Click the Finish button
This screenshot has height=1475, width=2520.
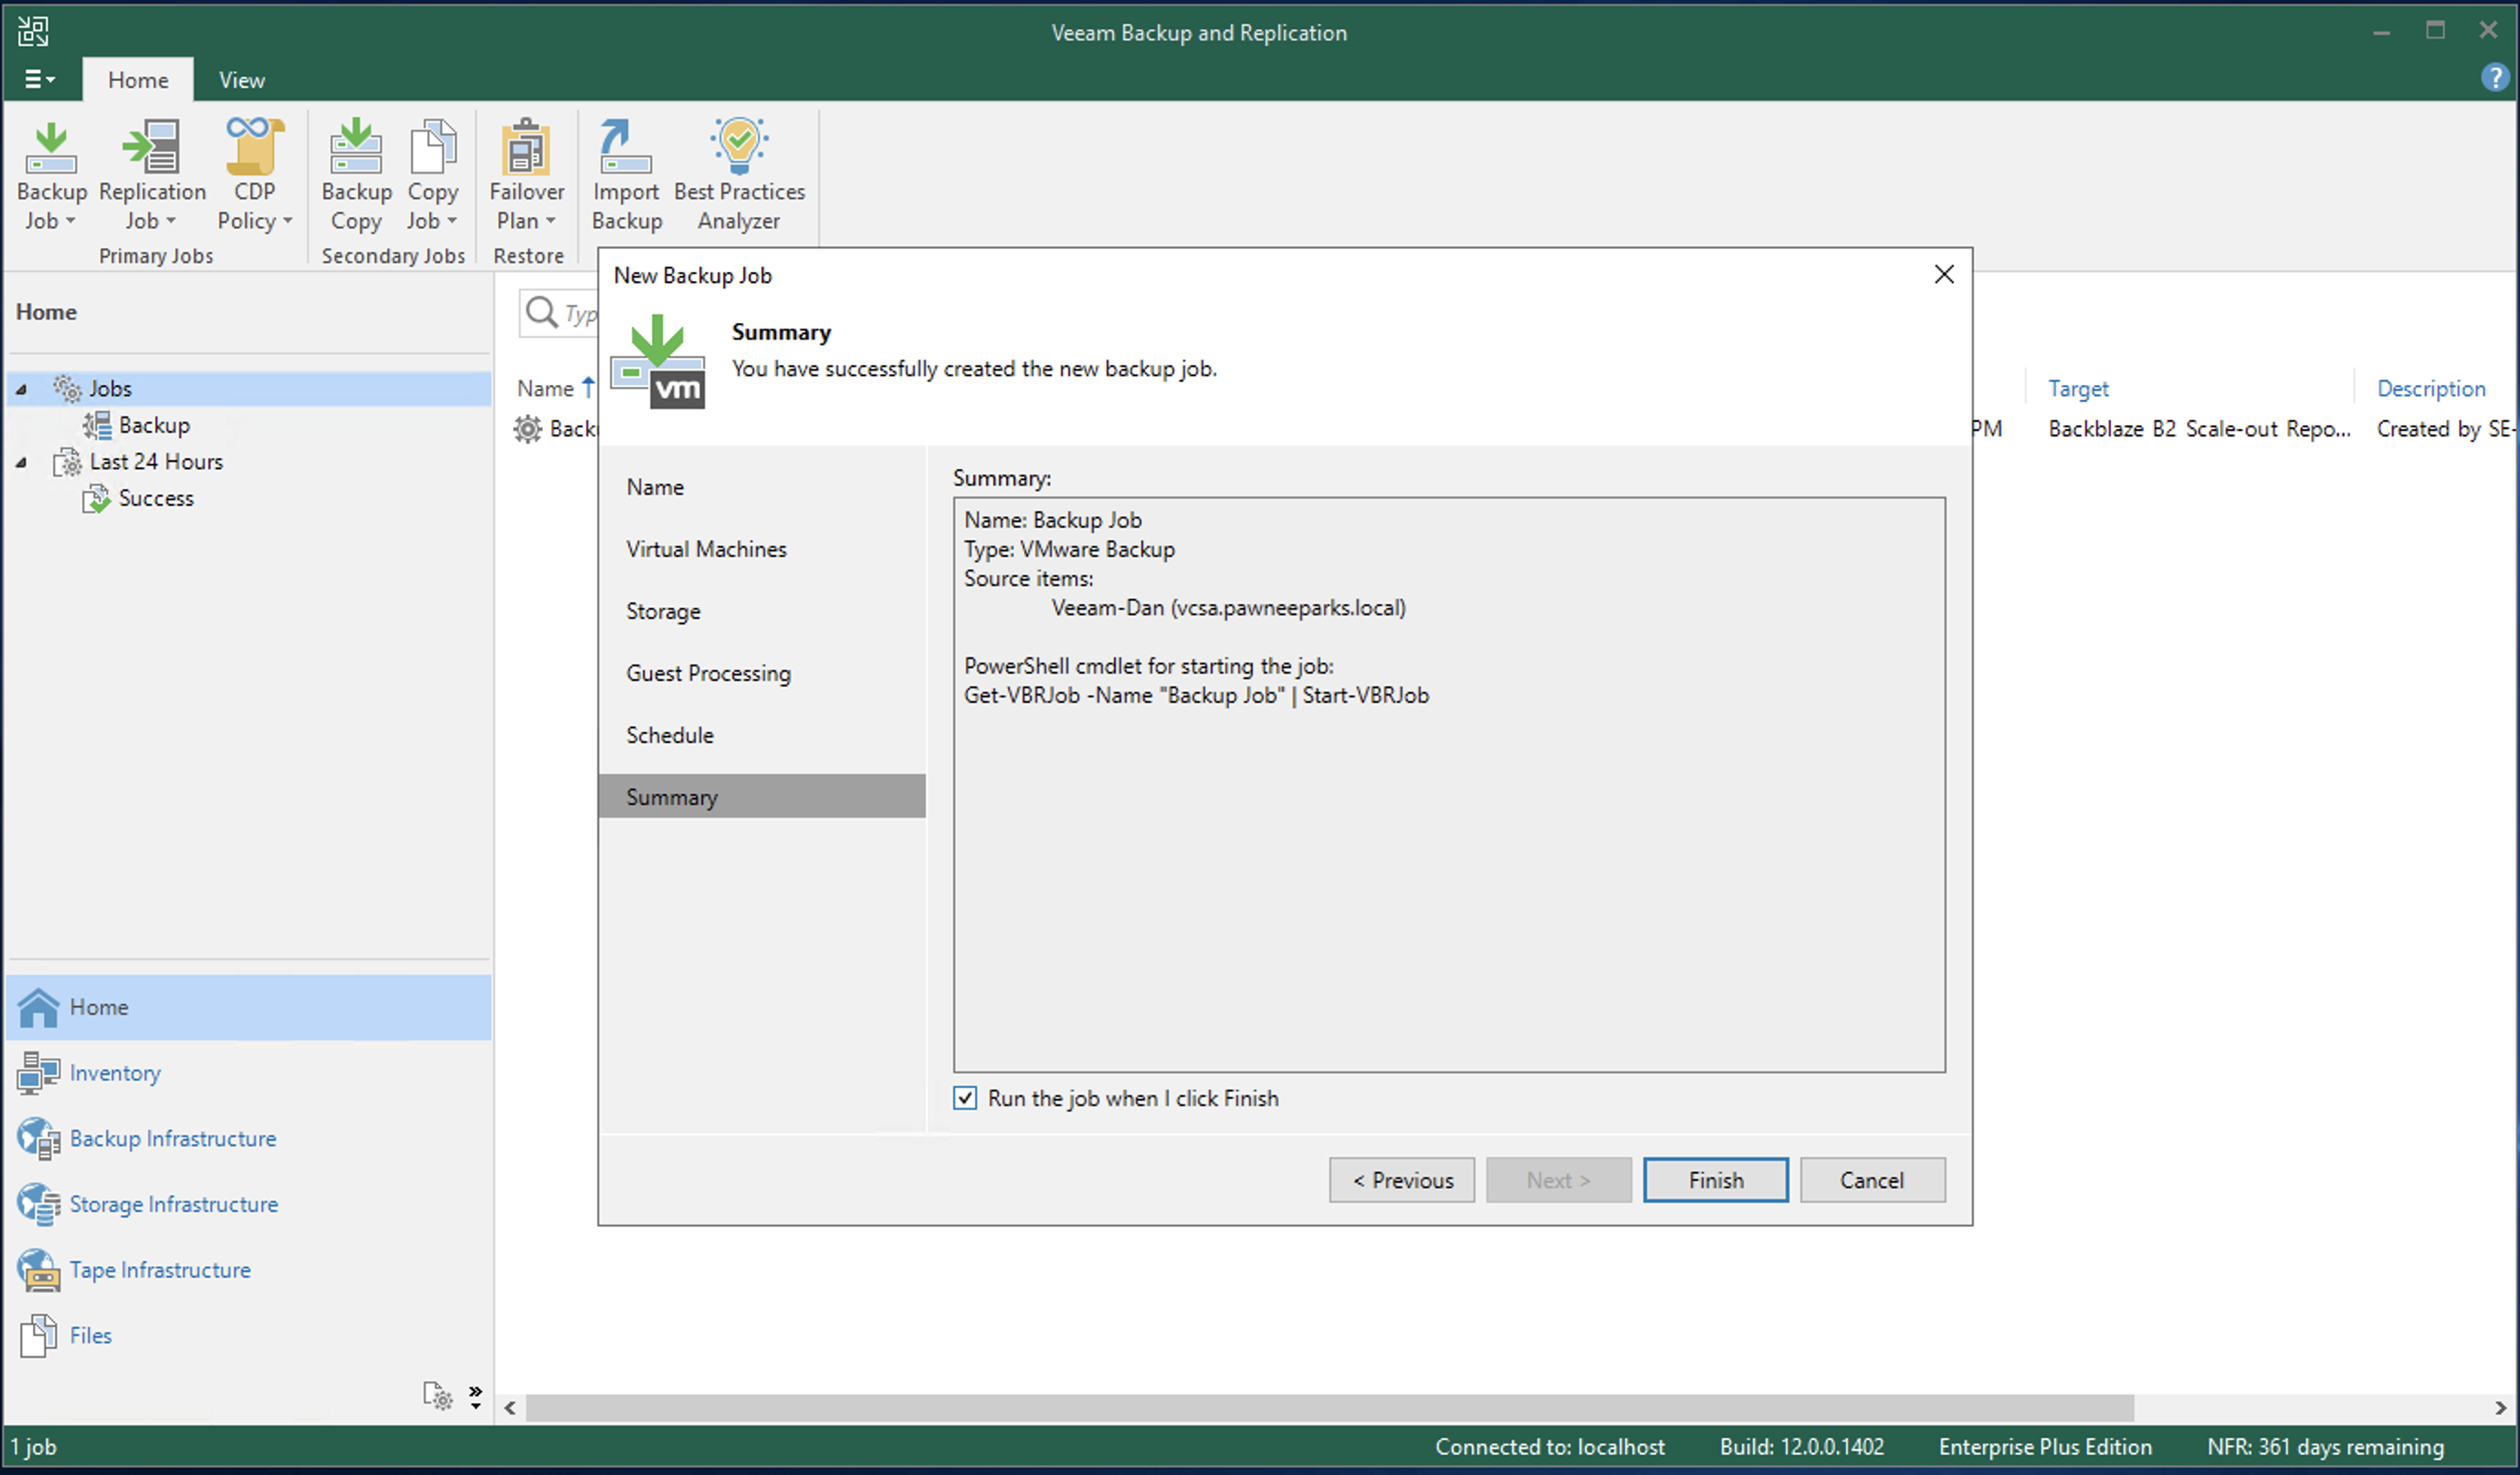coord(1716,1180)
